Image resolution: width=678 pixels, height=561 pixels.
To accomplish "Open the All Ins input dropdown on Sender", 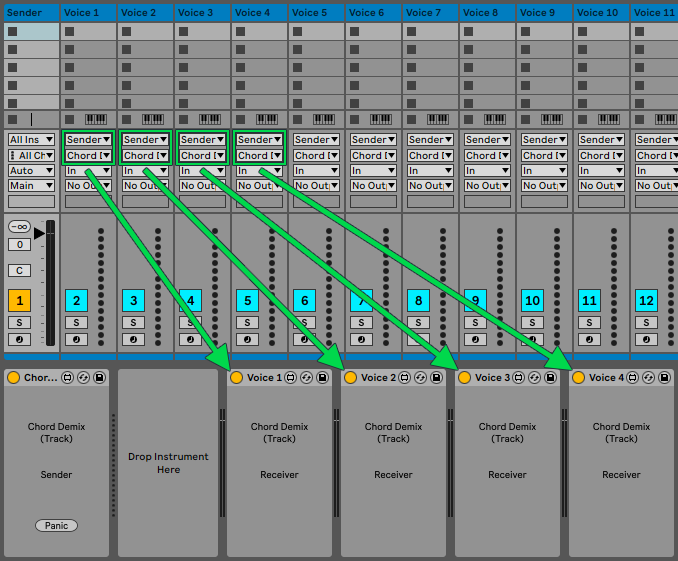I will [32, 140].
